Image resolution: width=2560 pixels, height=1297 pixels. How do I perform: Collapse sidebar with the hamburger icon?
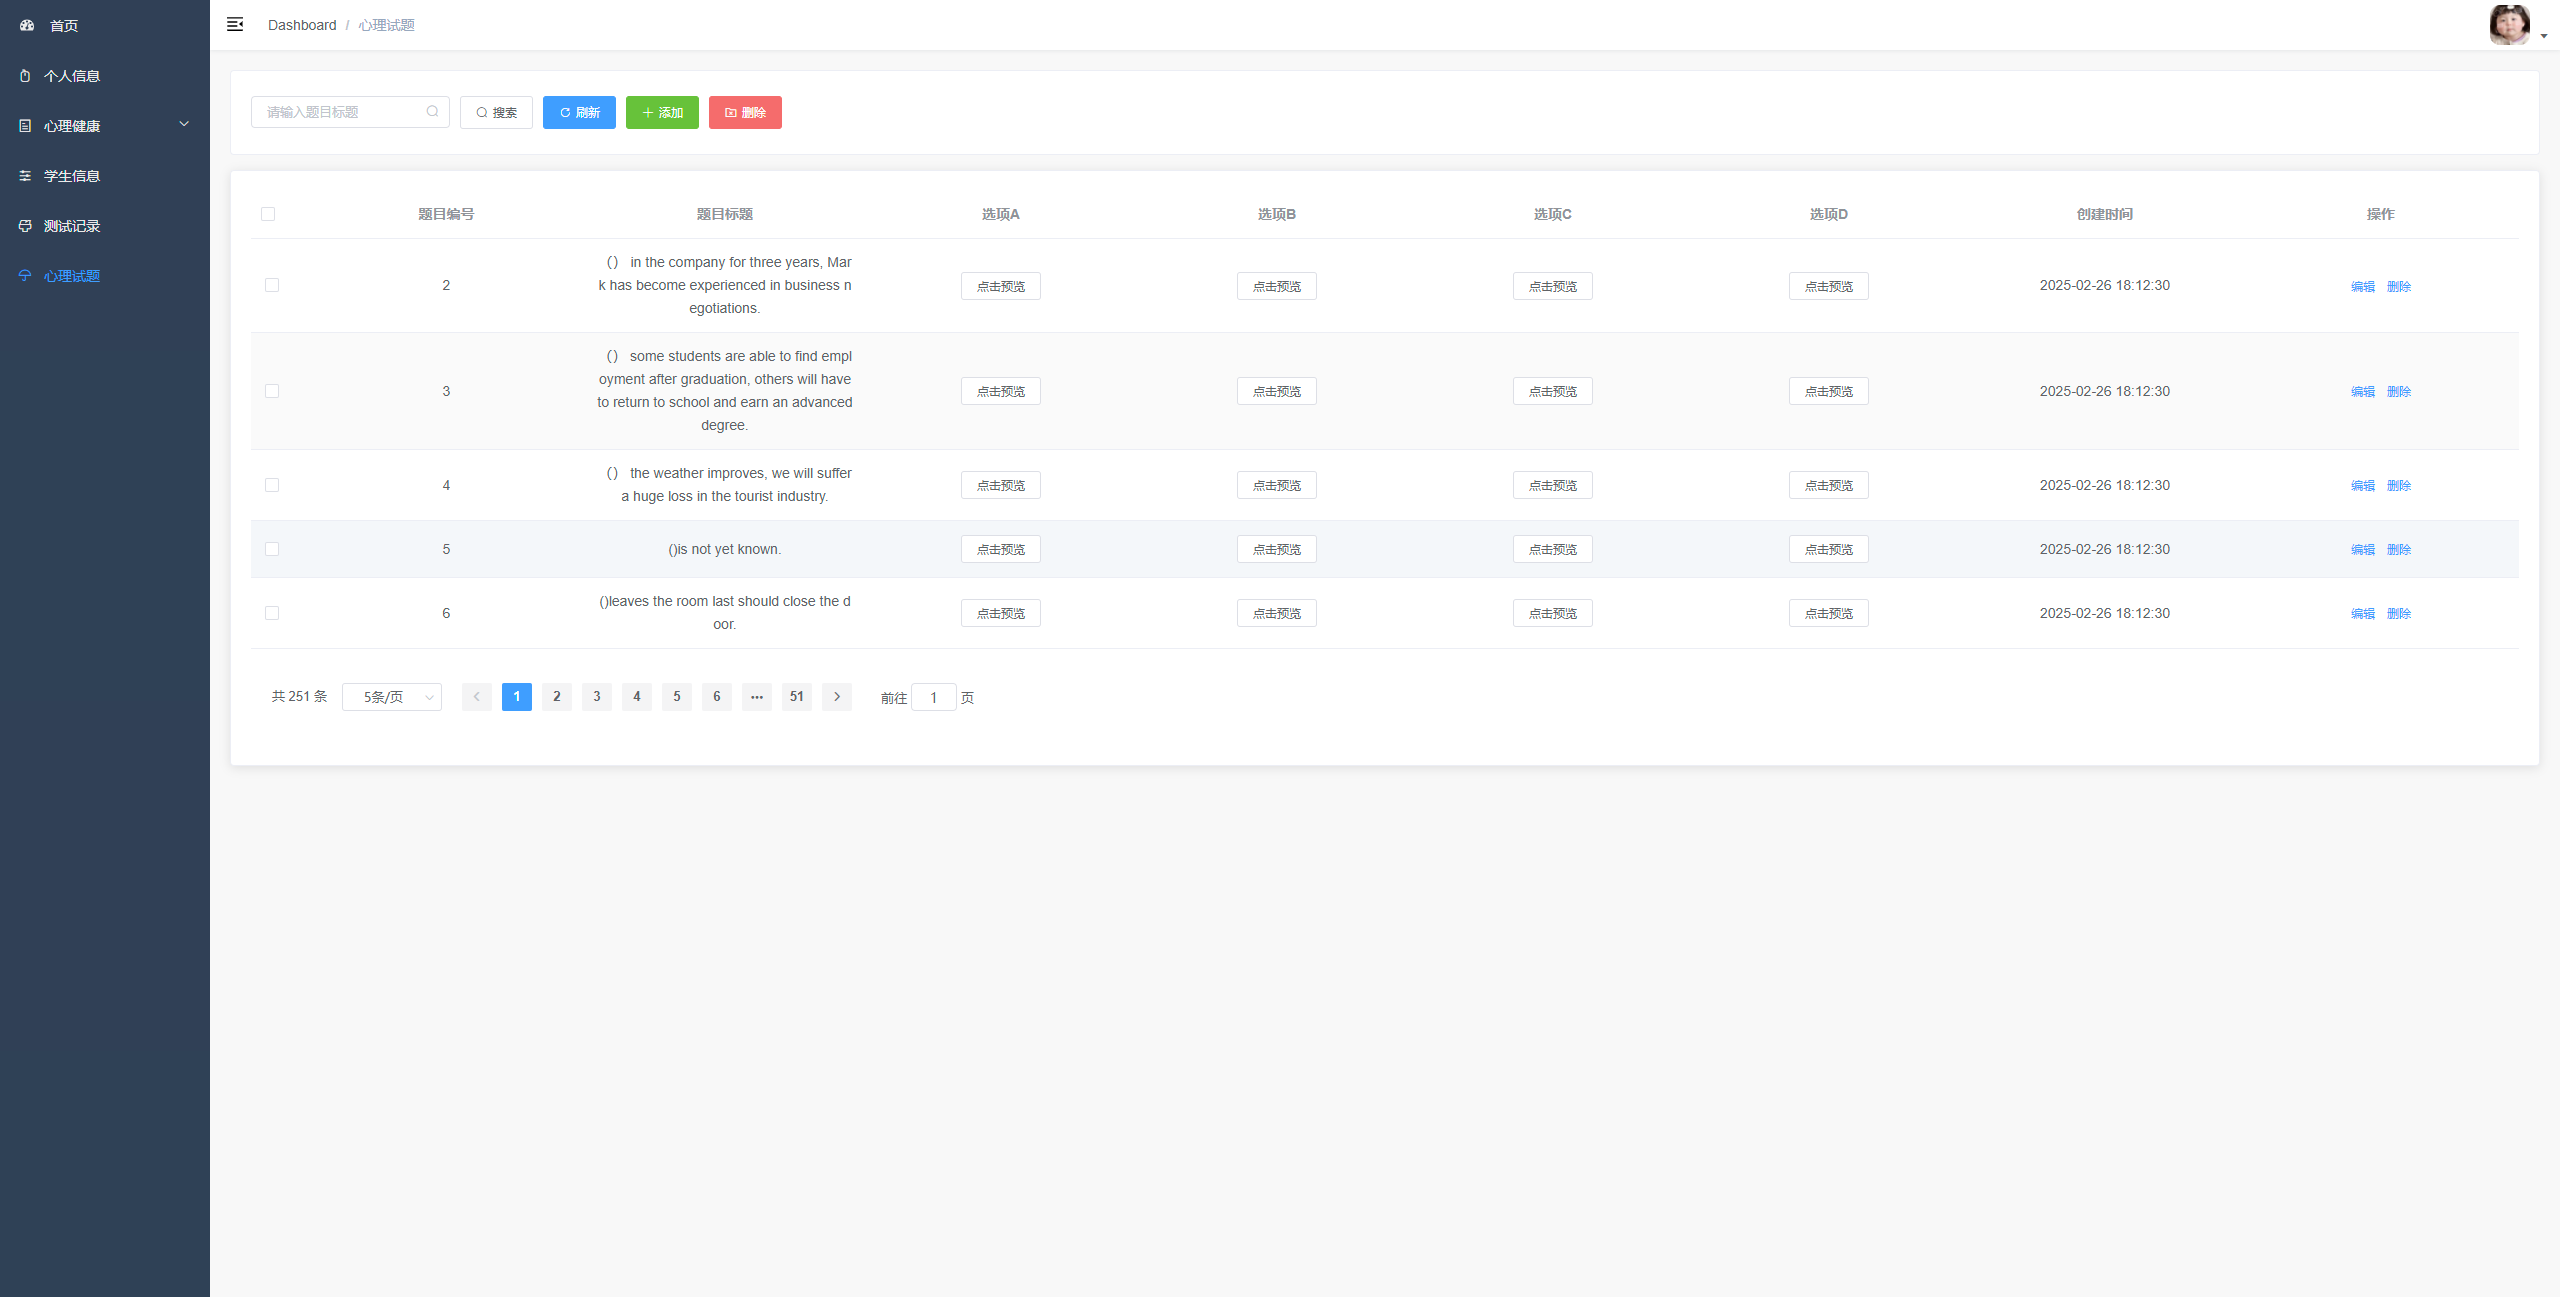(x=235, y=24)
